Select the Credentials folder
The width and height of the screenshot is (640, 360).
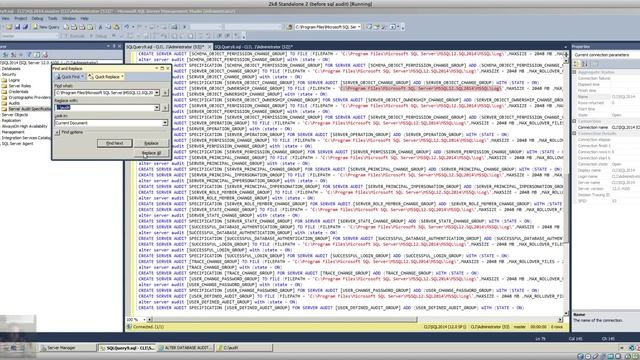(18, 91)
